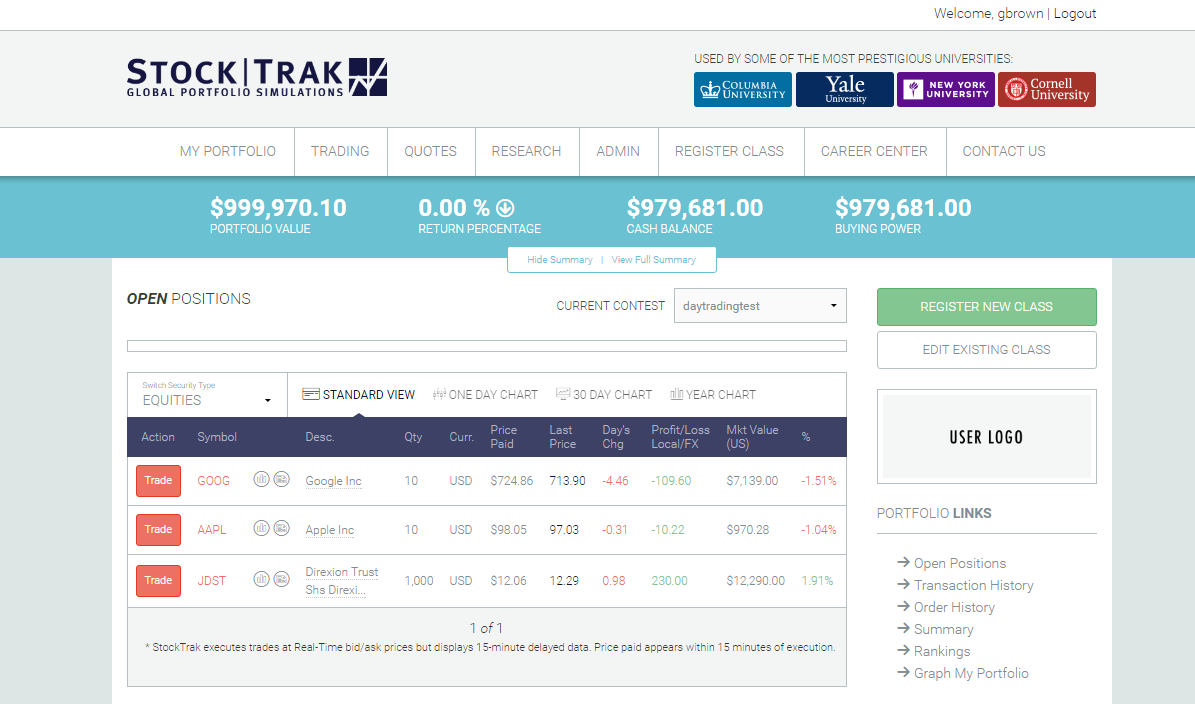The image size is (1195, 704).
Task: Open the bar chart icon for JDST
Action: 261,579
